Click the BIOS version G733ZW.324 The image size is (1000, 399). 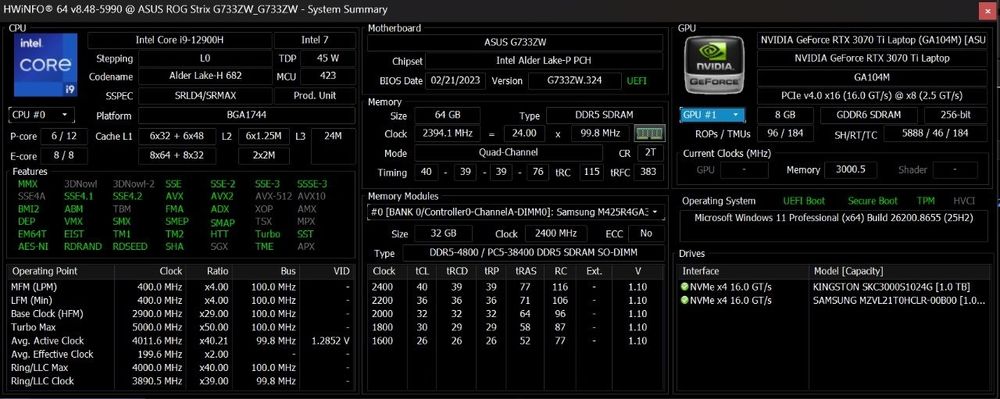(575, 81)
